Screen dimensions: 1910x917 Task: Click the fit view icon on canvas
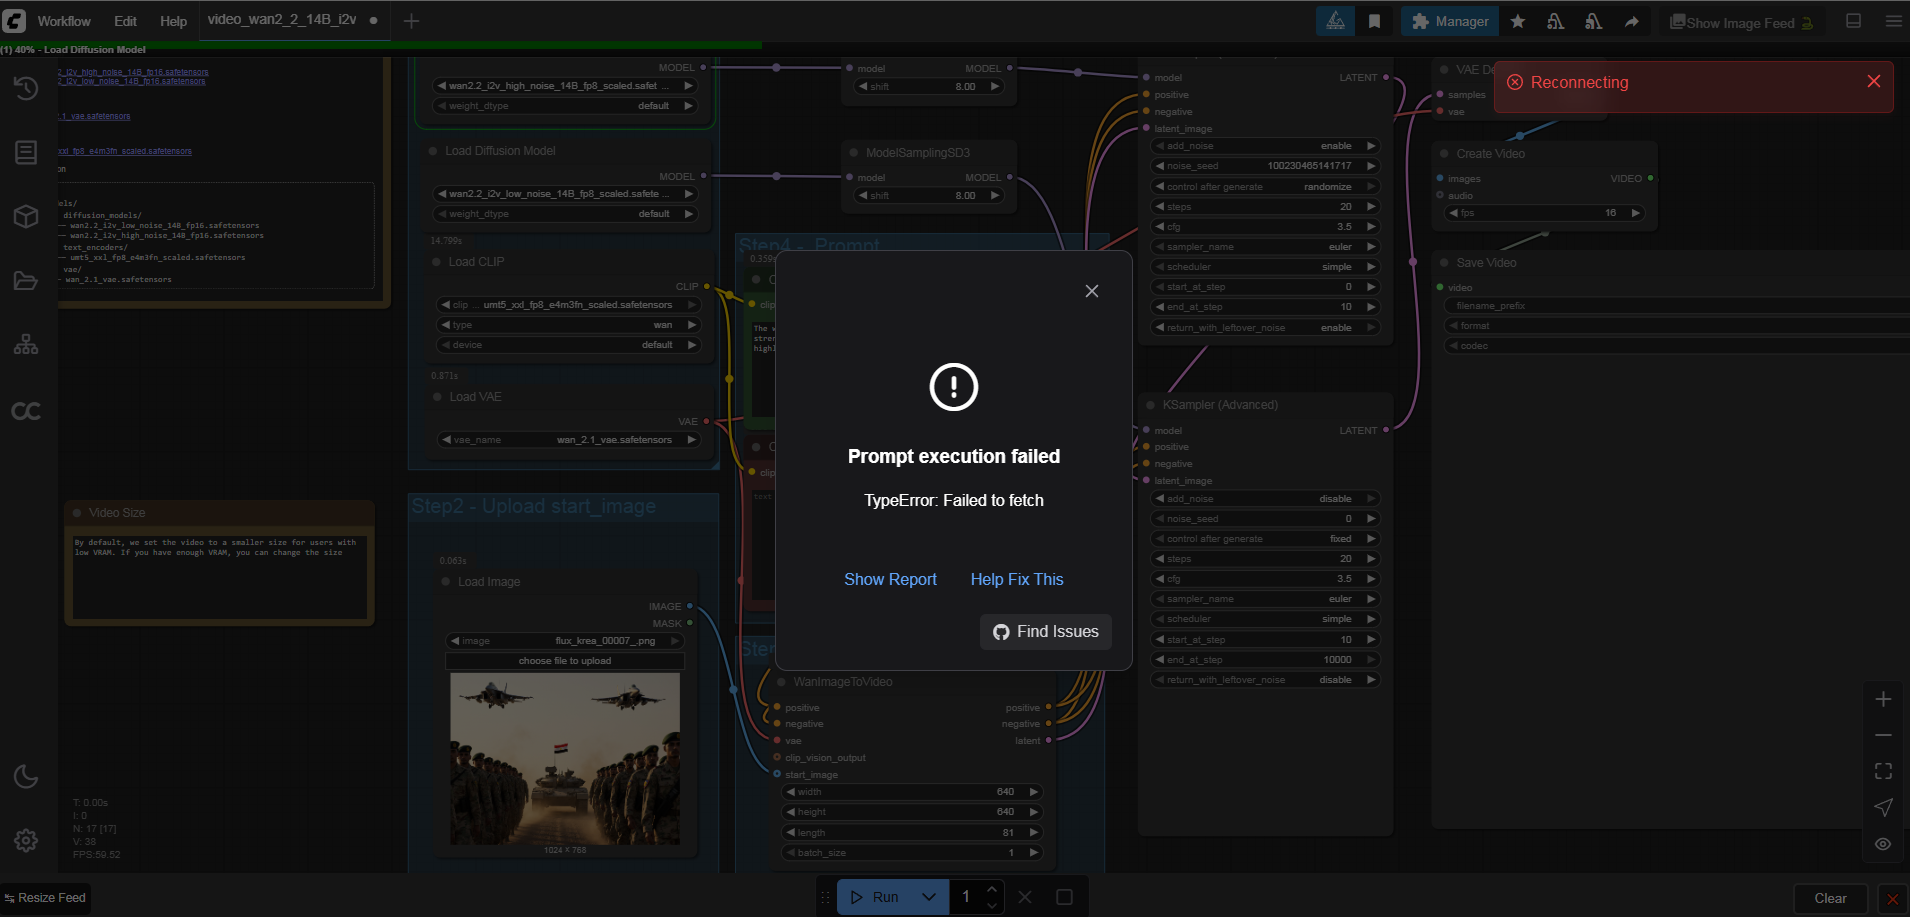pos(1883,771)
